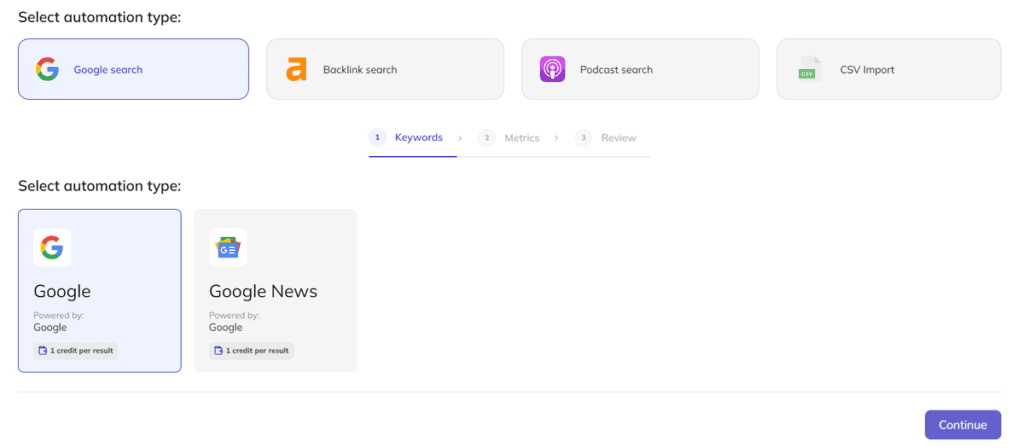Select Google search automation type
This screenshot has width=1024, height=448.
click(x=133, y=69)
